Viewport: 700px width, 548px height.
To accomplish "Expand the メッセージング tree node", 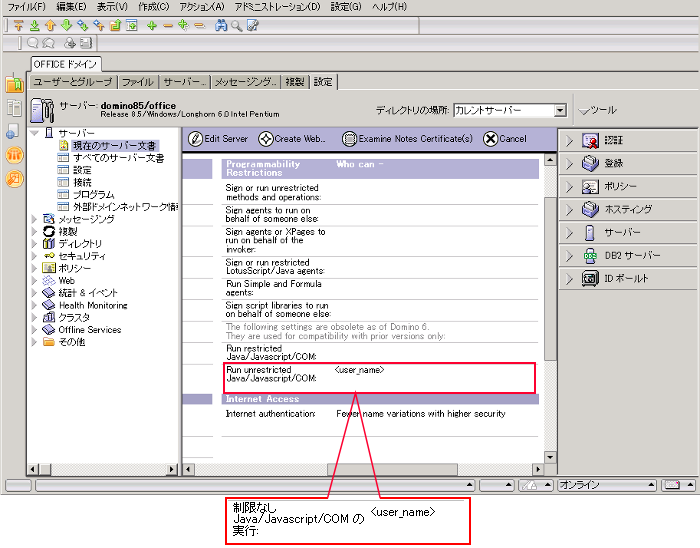I will point(36,219).
